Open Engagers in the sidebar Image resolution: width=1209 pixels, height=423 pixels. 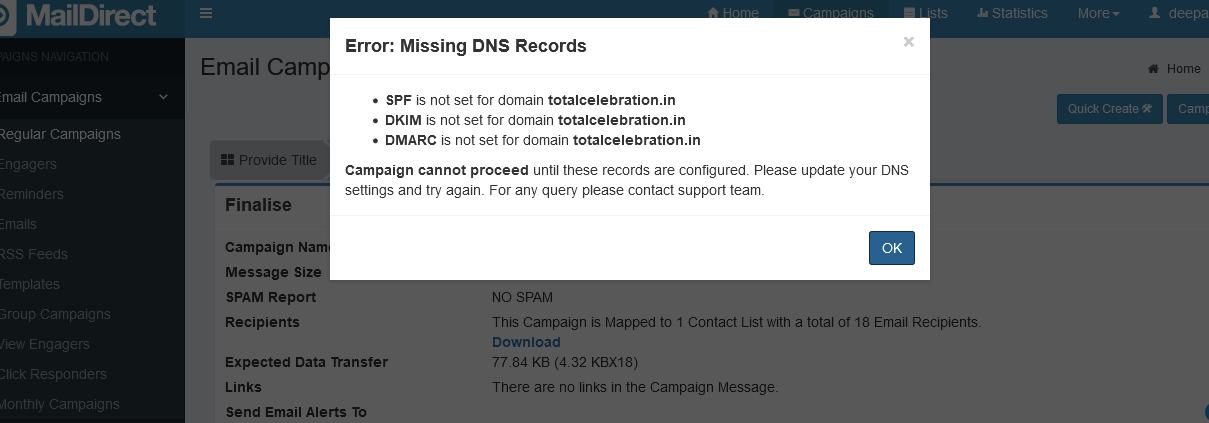click(x=28, y=164)
